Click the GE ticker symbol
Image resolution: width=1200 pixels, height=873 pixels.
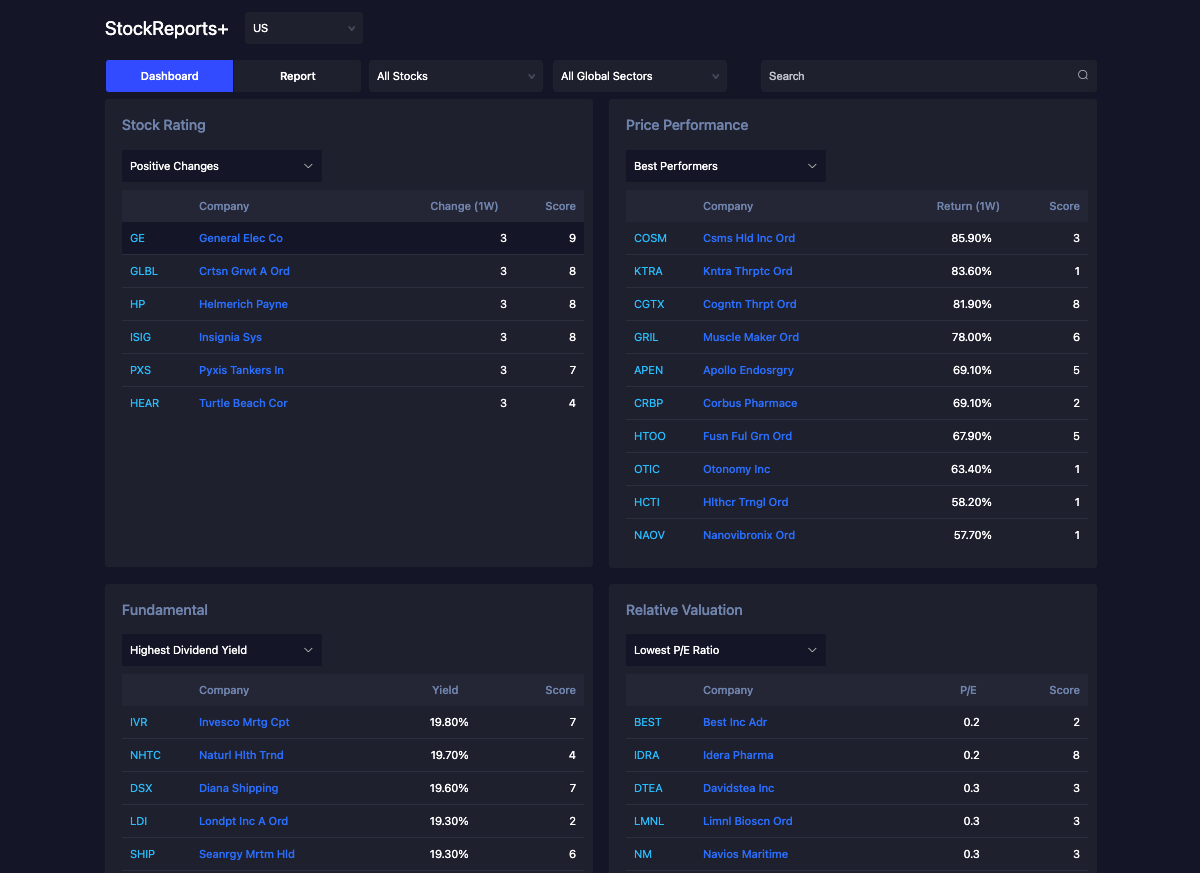pyautogui.click(x=137, y=238)
